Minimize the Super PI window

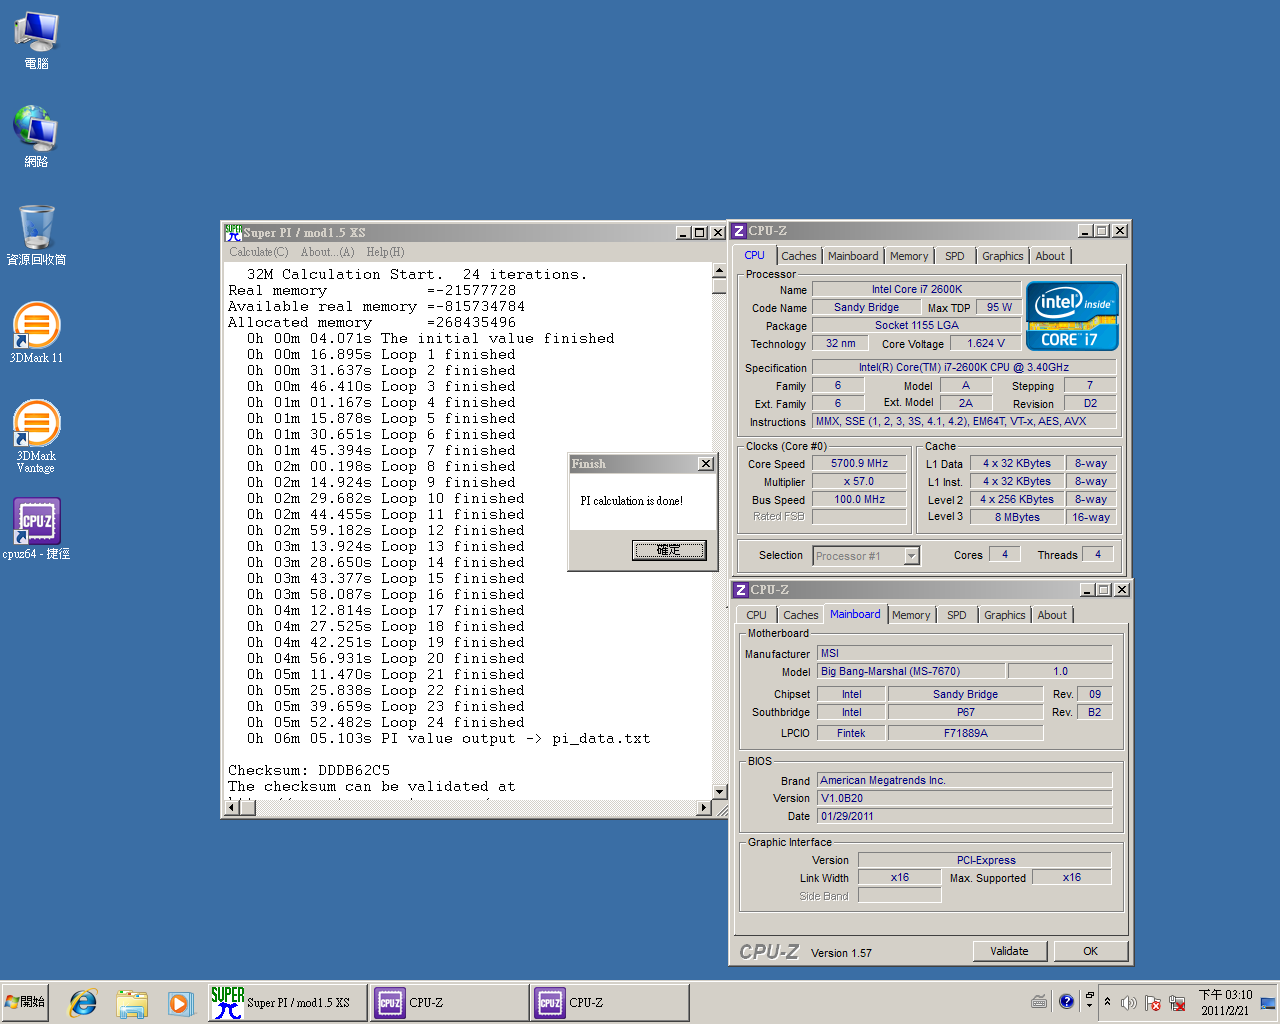(683, 232)
